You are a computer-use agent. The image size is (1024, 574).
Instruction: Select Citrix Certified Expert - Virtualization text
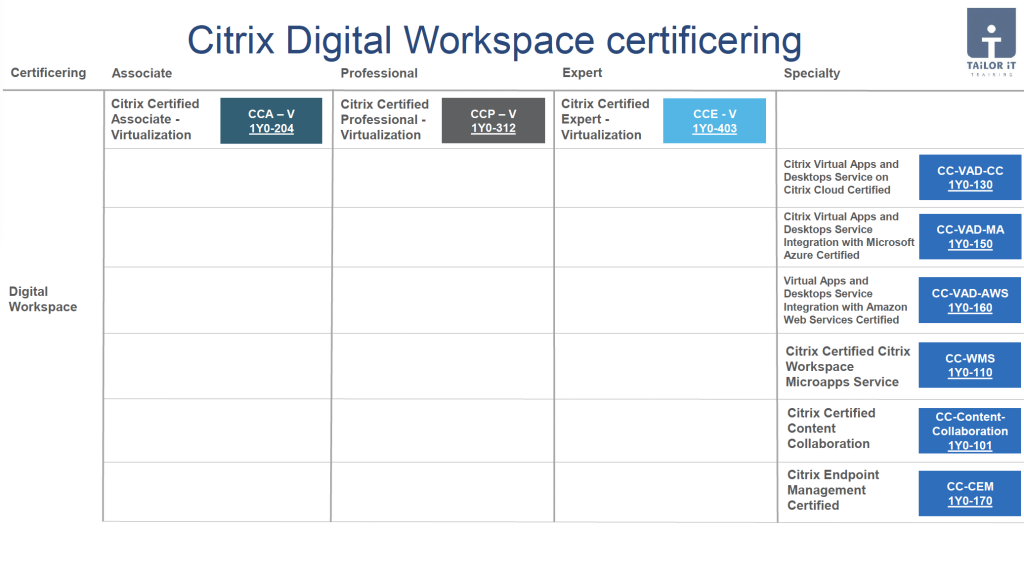(x=605, y=120)
